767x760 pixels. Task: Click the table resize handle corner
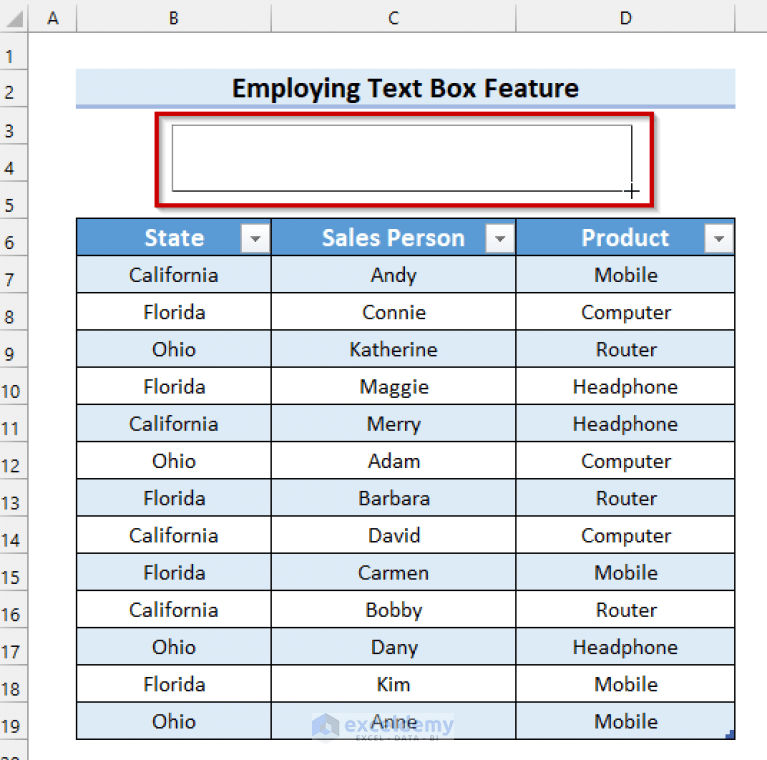[730, 734]
